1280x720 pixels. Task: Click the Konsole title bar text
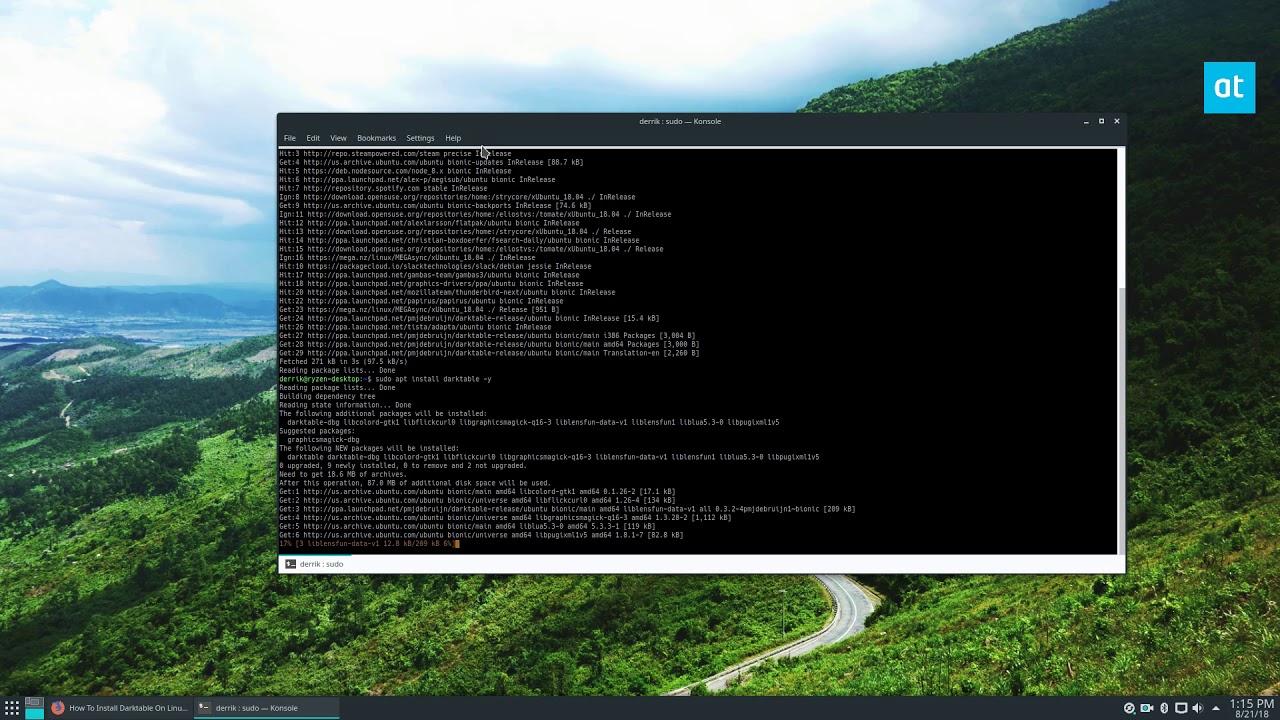pyautogui.click(x=680, y=121)
